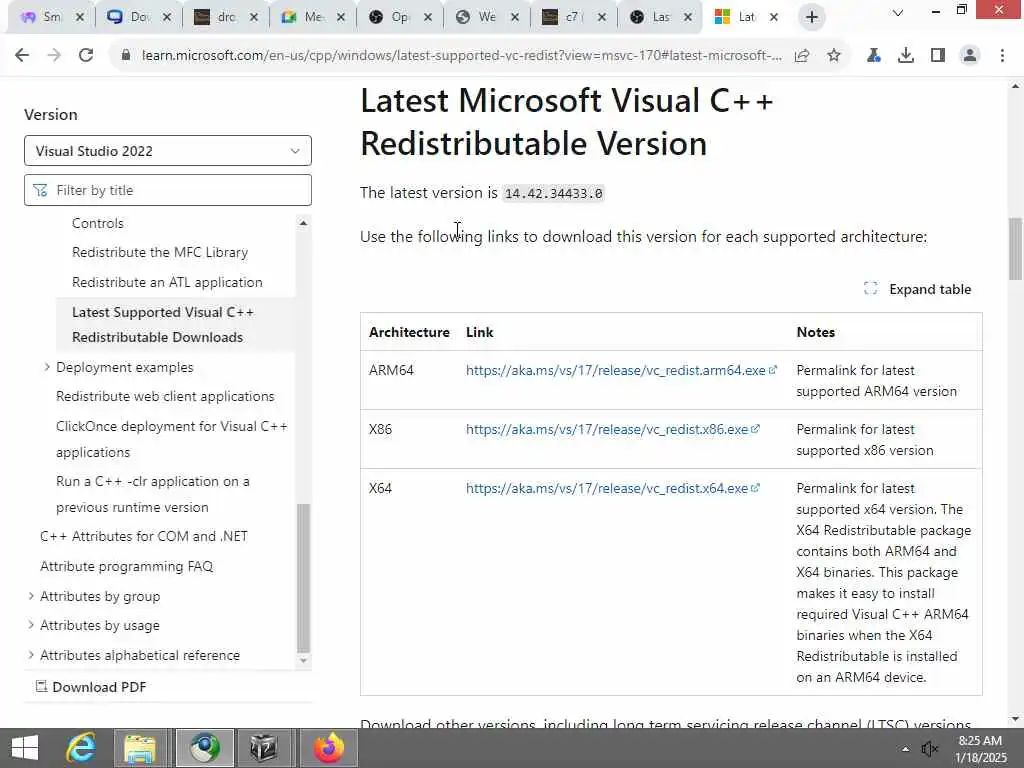Click the Filter by title field

[x=168, y=190]
